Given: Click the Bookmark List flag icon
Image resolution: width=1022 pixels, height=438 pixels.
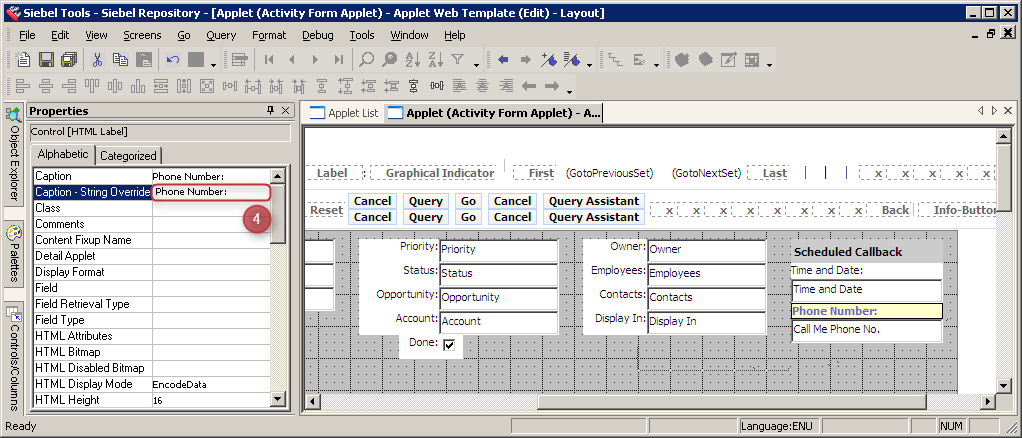Looking at the screenshot, I should click(572, 60).
